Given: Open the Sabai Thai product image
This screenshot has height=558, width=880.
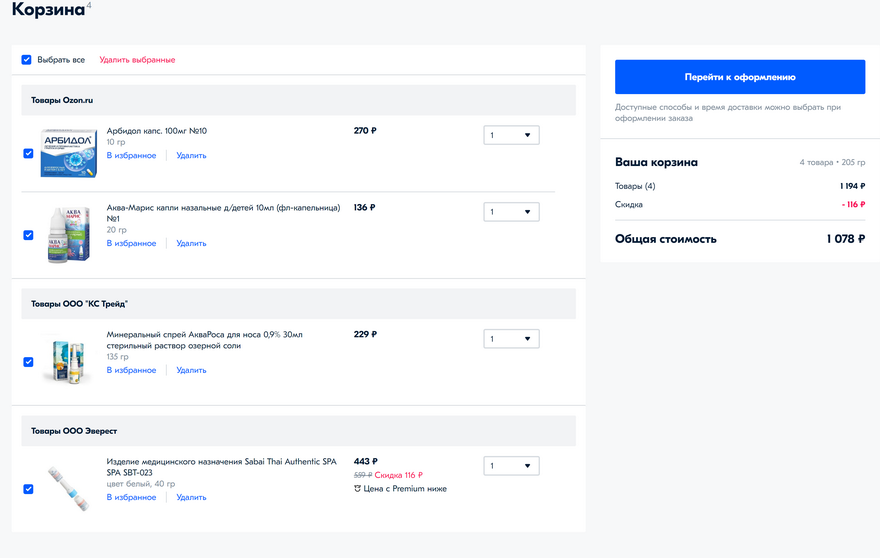Looking at the screenshot, I should point(68,488).
